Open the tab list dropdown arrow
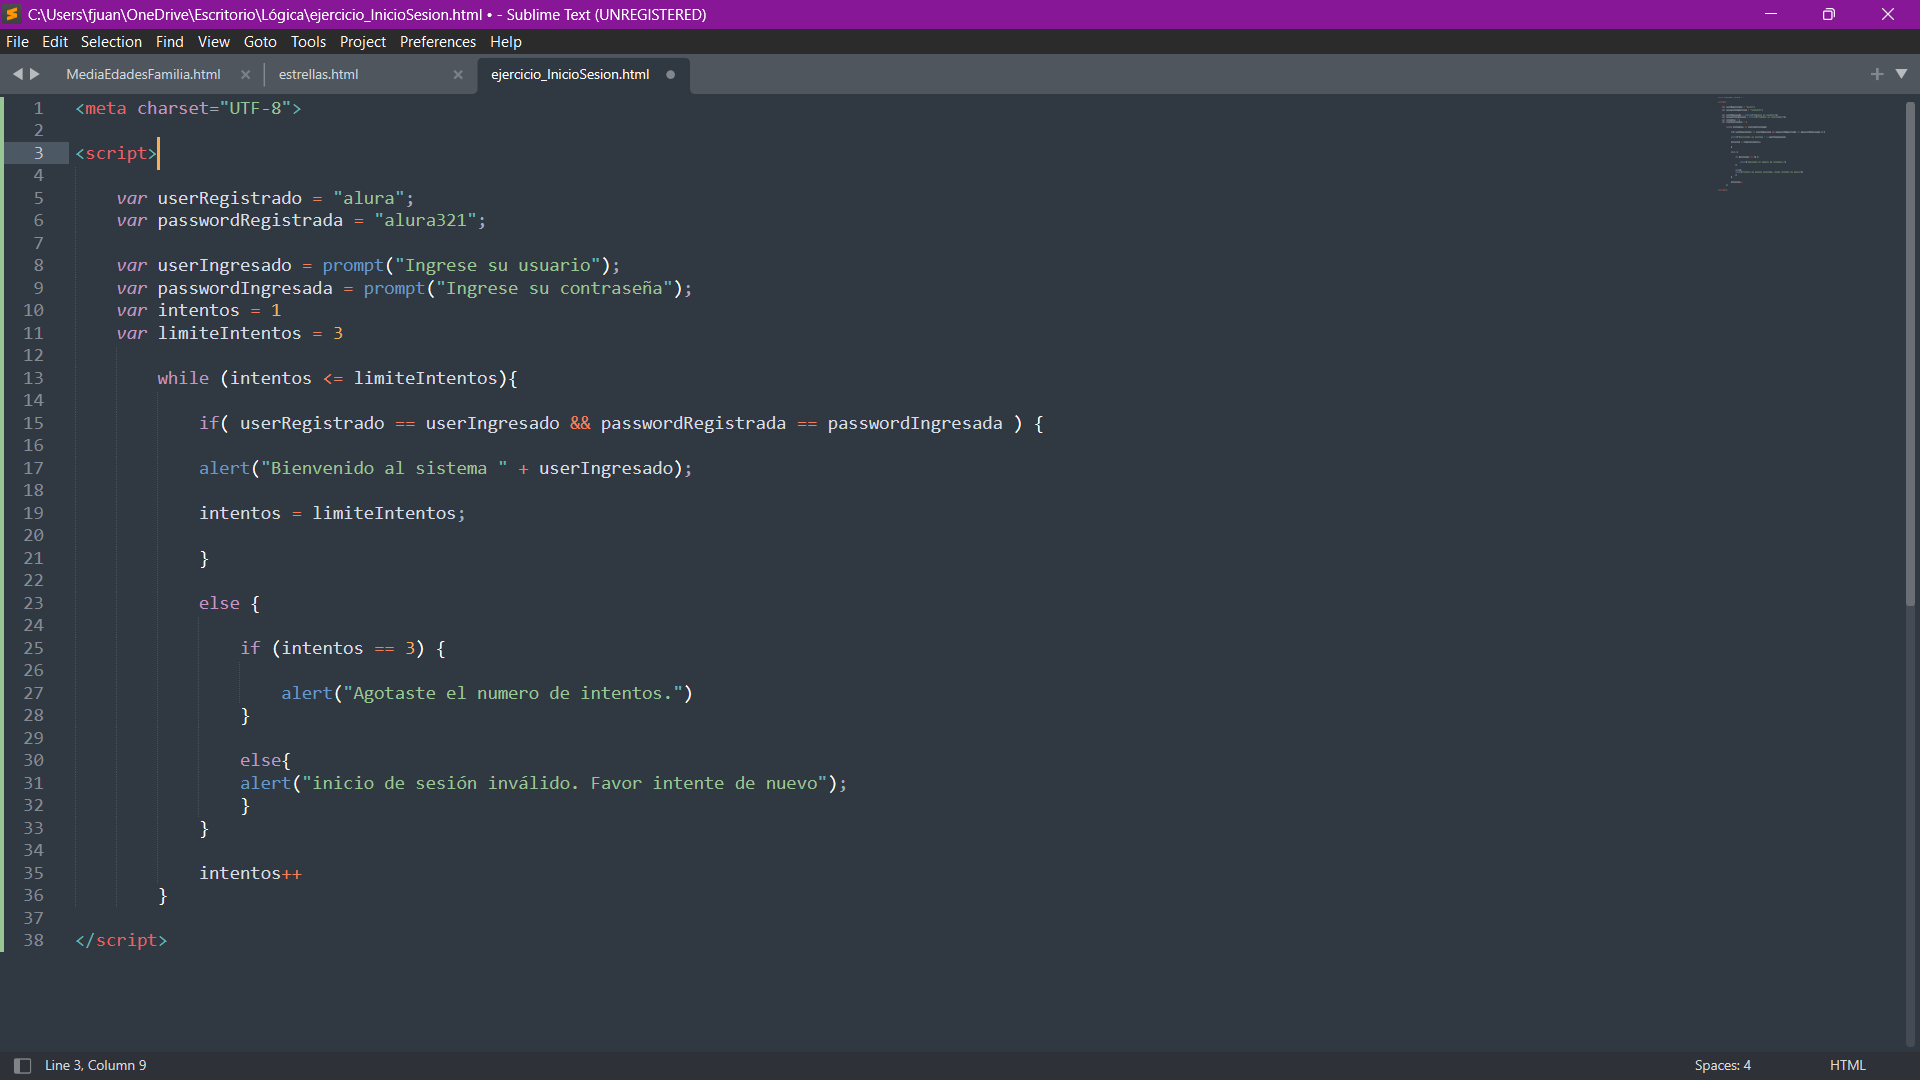 pos(1901,74)
